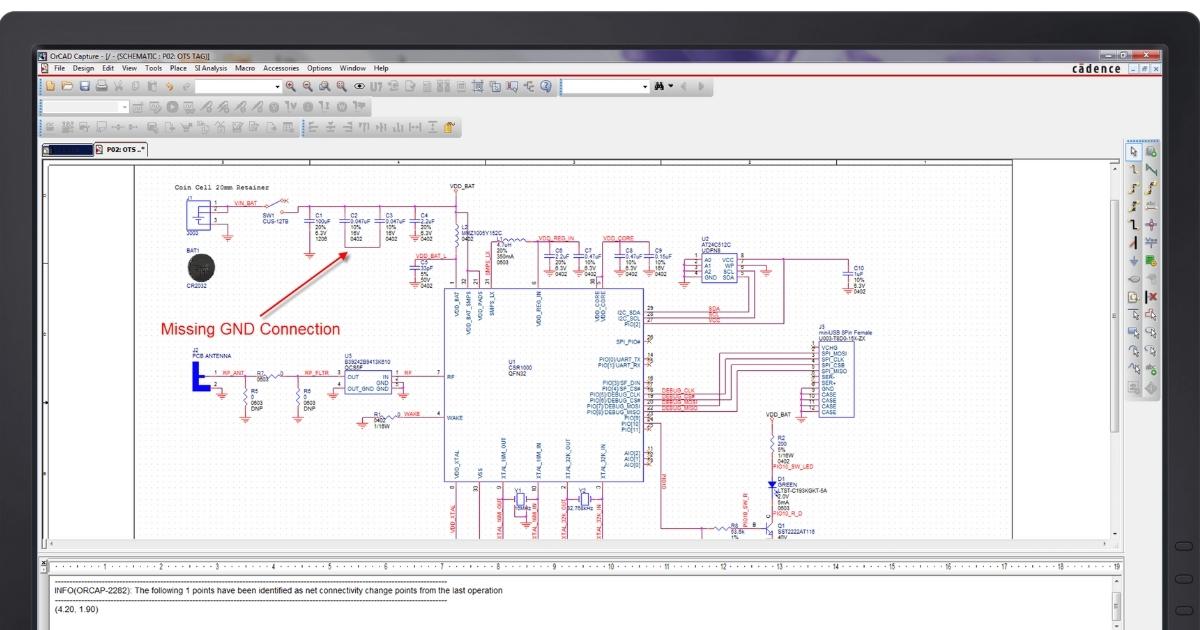Open the Window menu
The image size is (1200, 630).
pos(352,68)
